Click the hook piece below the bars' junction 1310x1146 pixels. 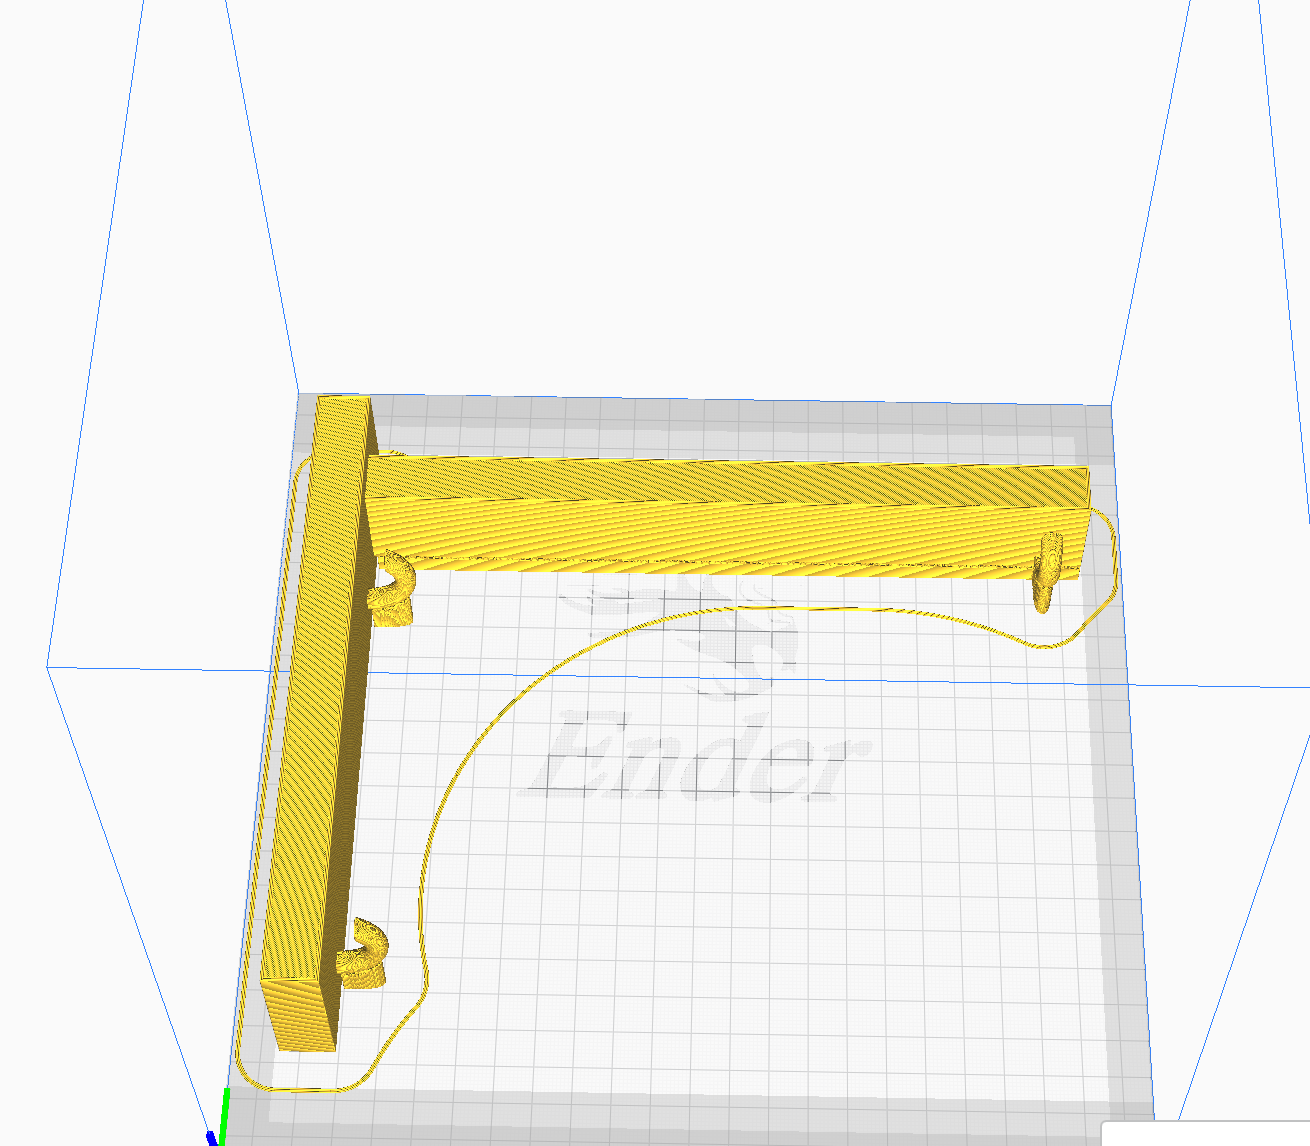click(x=392, y=589)
